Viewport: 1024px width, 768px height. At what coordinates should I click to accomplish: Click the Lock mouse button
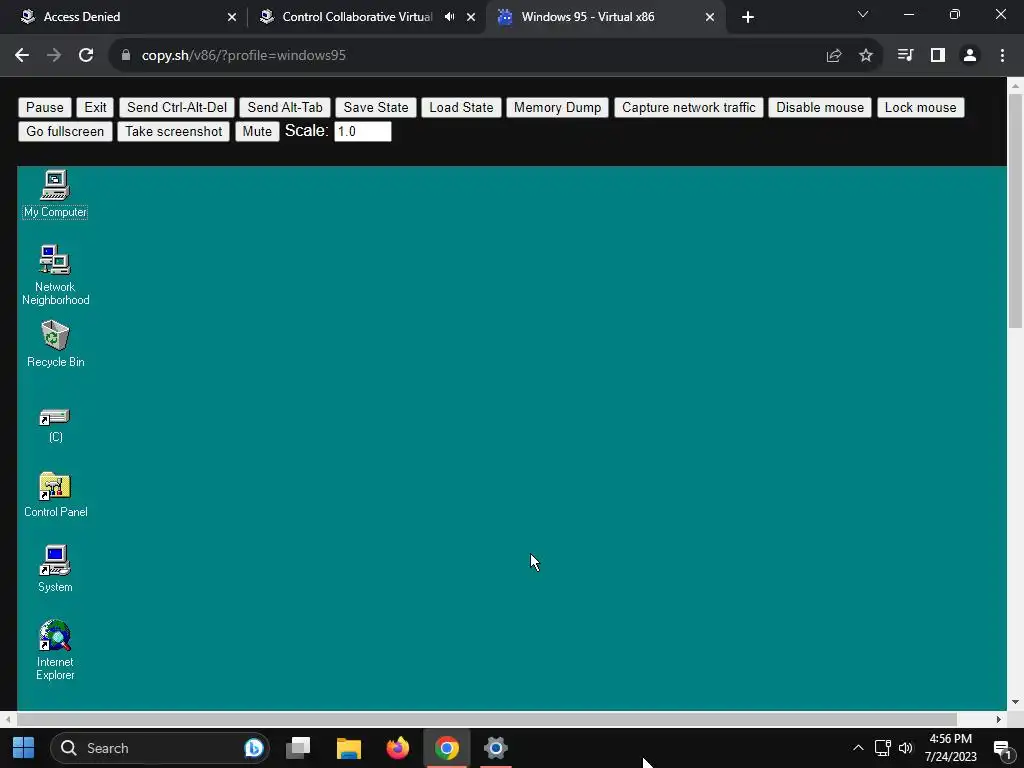[x=920, y=107]
